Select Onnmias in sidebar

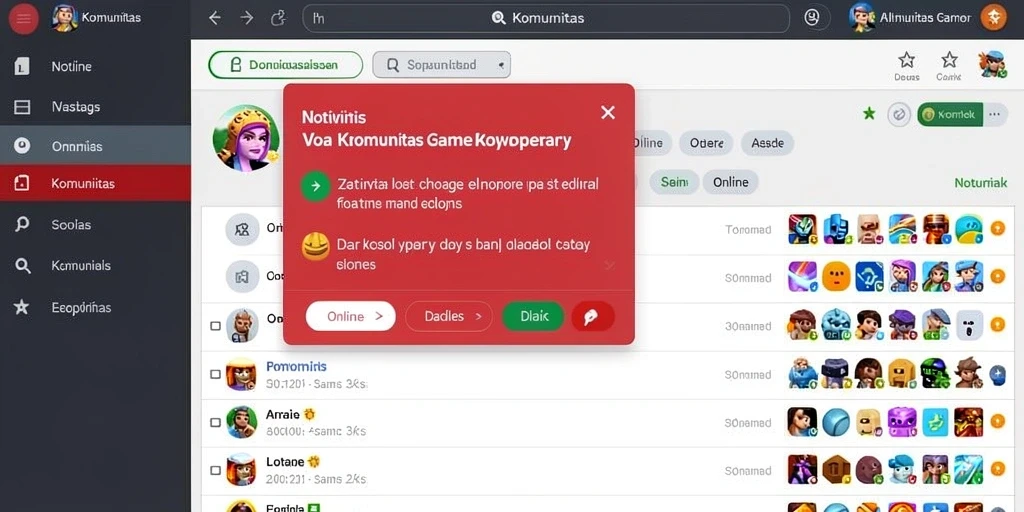[95, 145]
